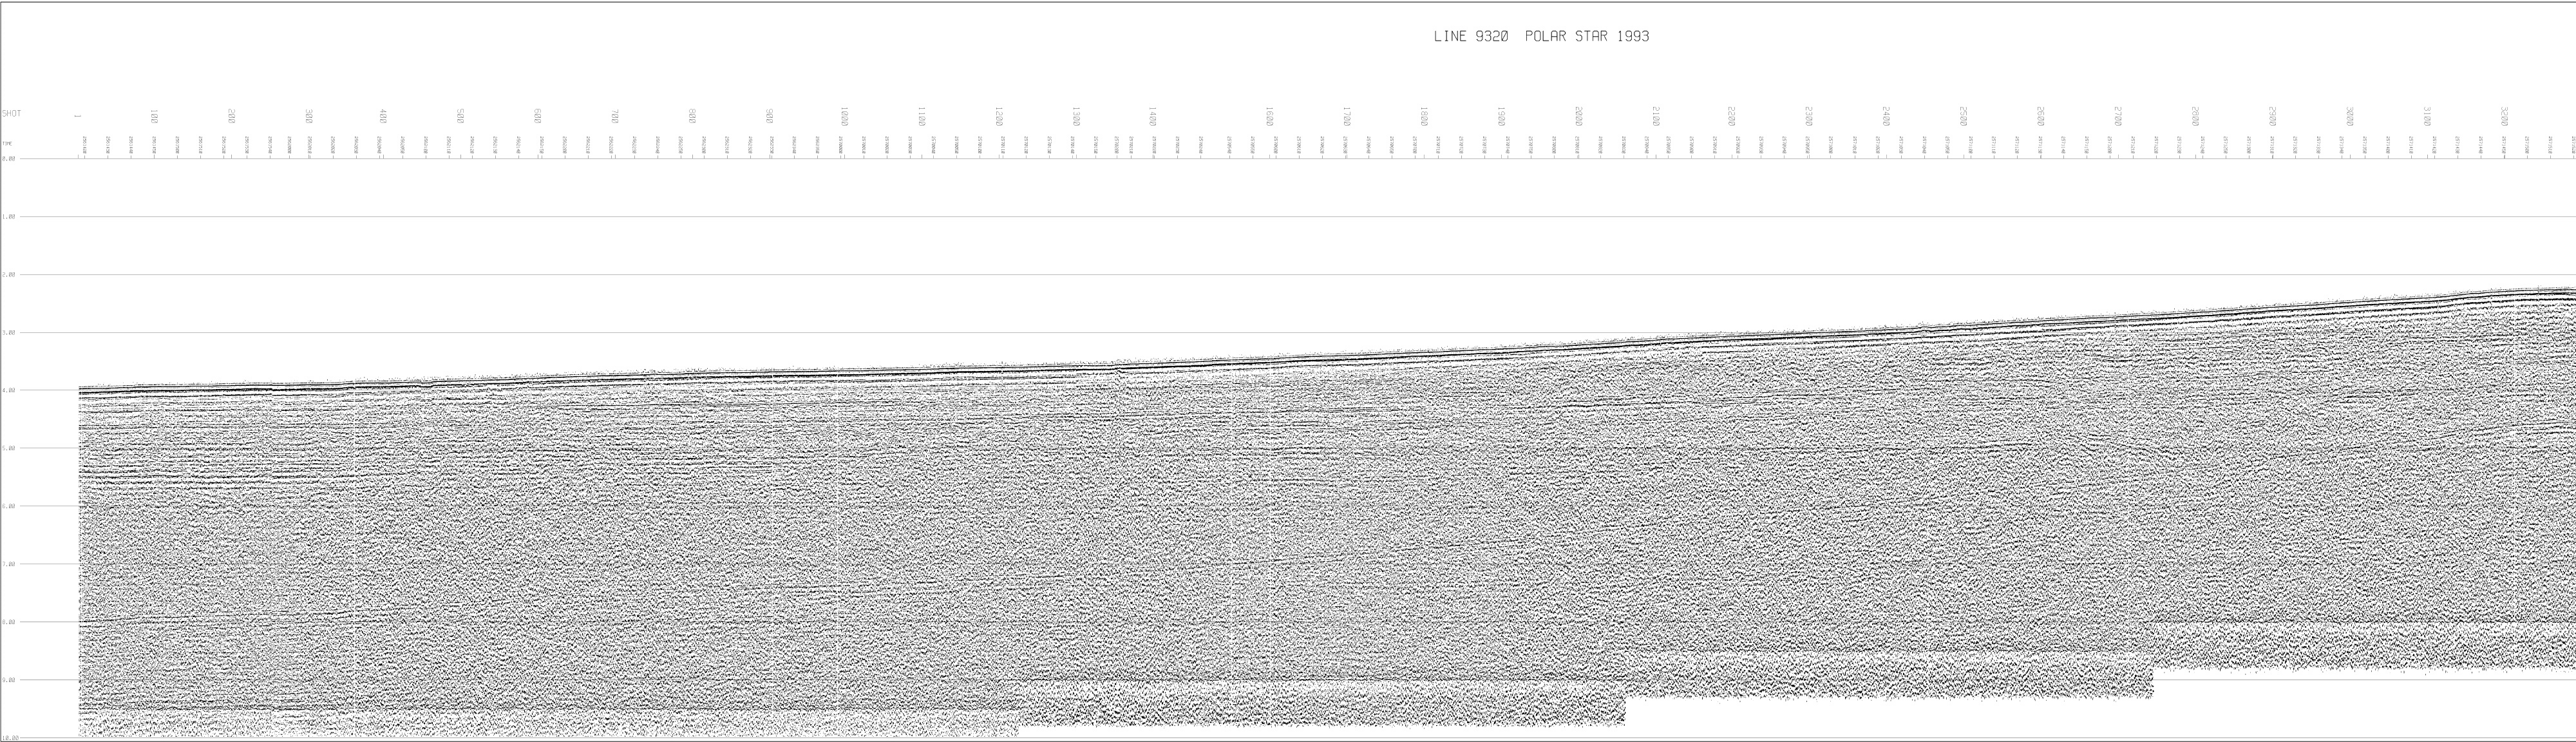Select shot label 100
This screenshot has width=2576, height=742.
[155, 116]
